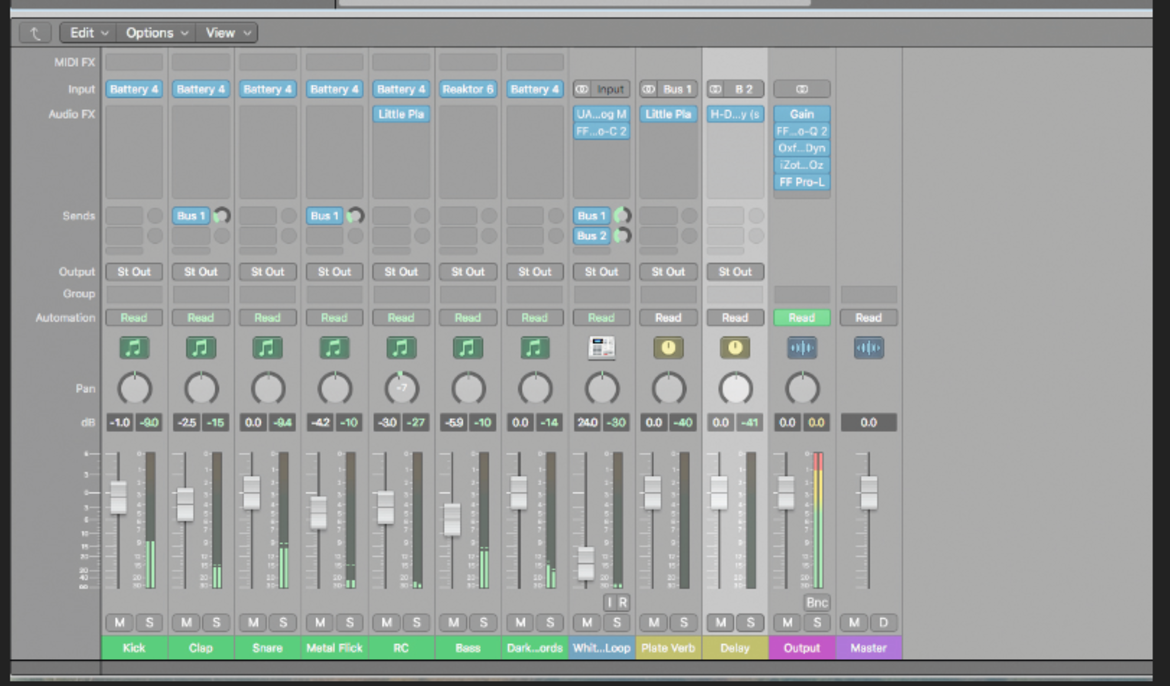Open automation mode Read on Output channel

click(x=802, y=318)
